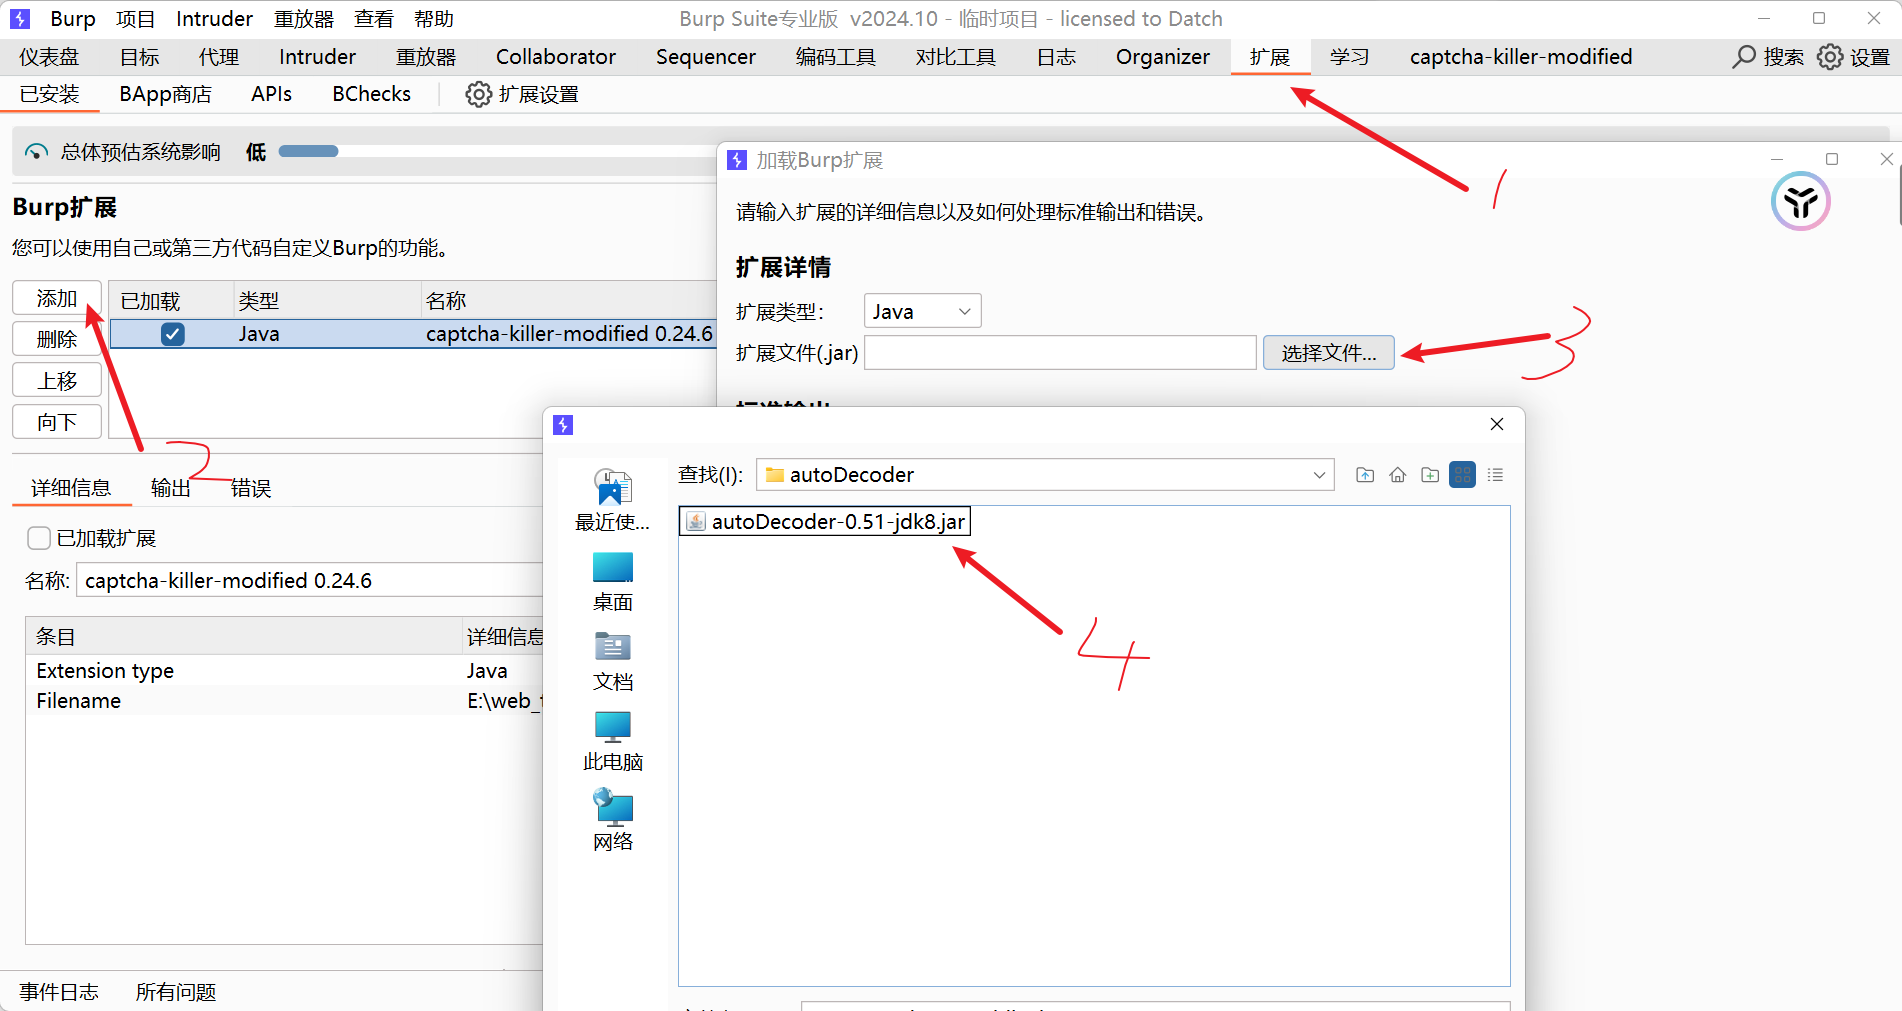Toggle loaded checkbox for captcha-killer-modified row

pyautogui.click(x=173, y=334)
